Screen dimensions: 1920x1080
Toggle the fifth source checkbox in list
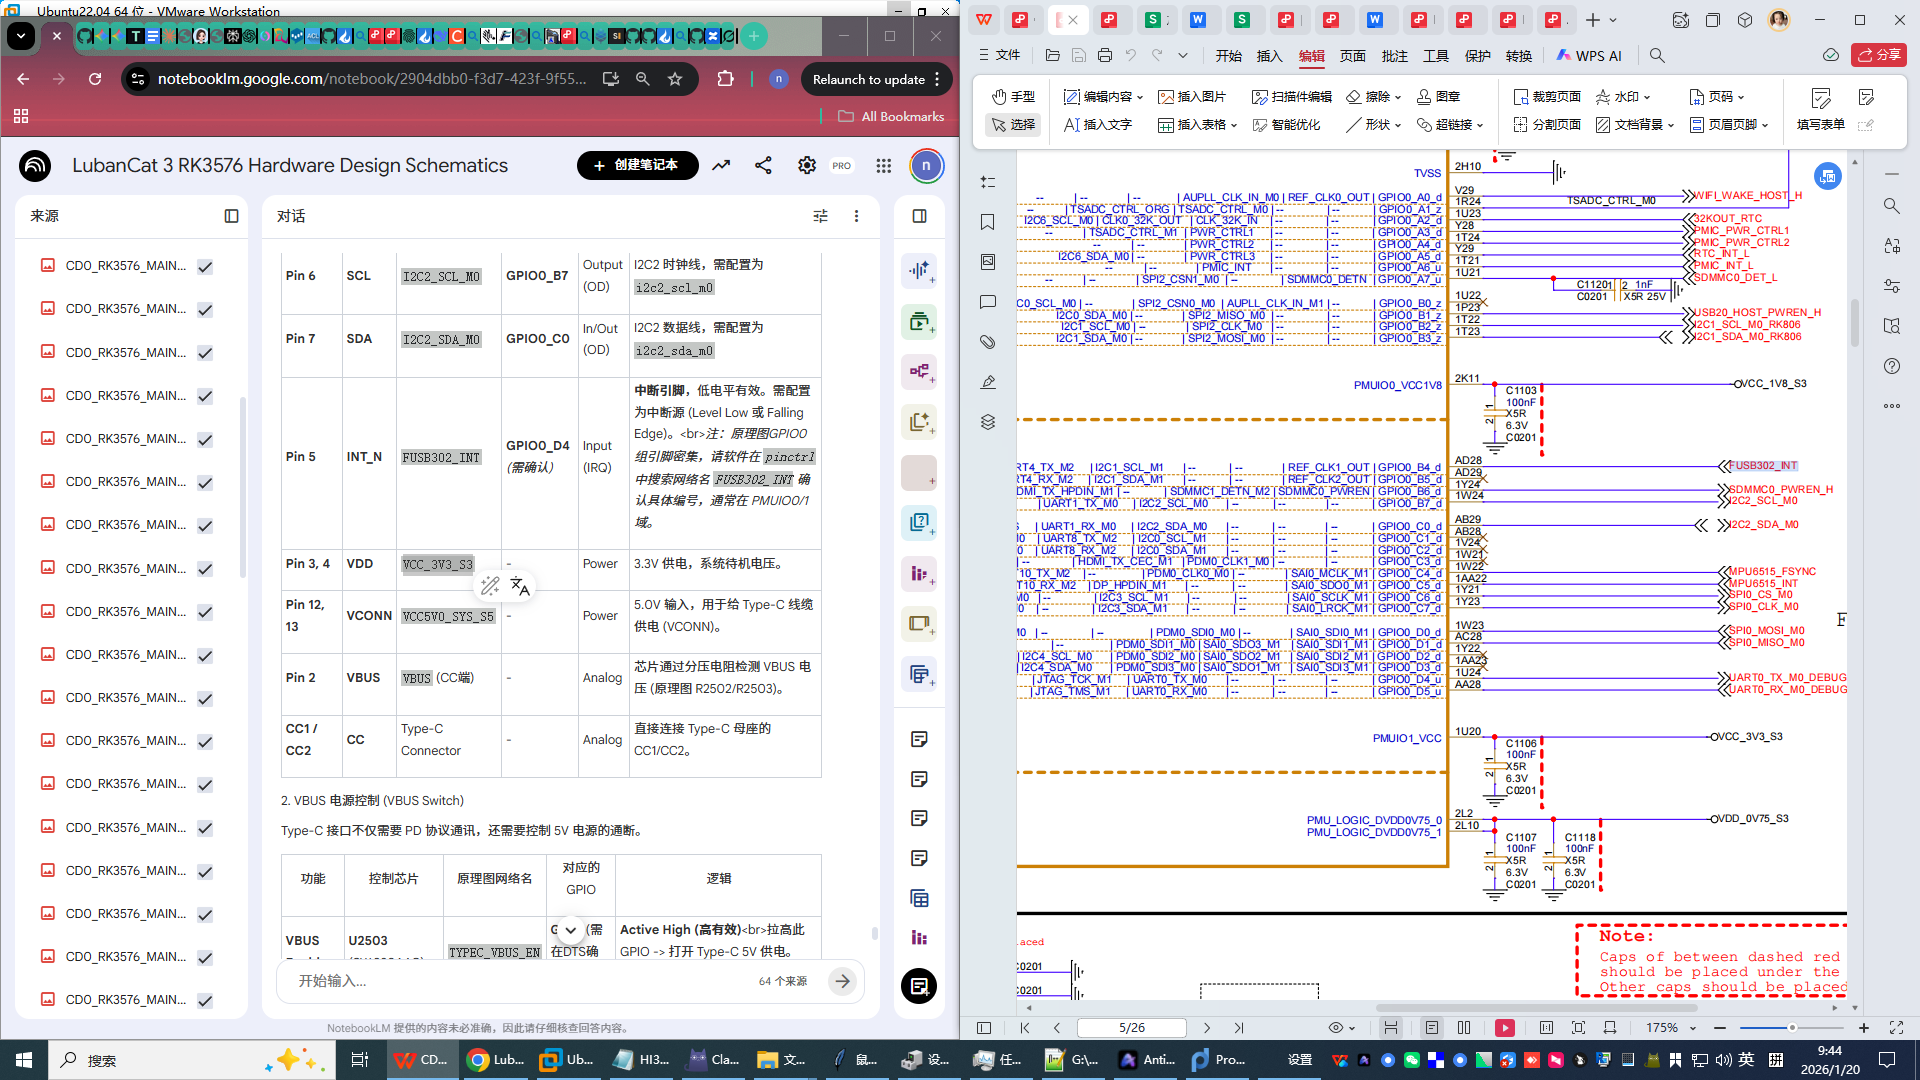[x=205, y=440]
